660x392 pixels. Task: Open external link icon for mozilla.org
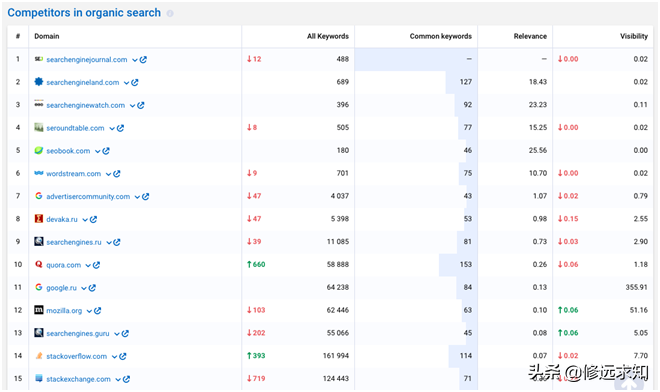click(x=98, y=311)
